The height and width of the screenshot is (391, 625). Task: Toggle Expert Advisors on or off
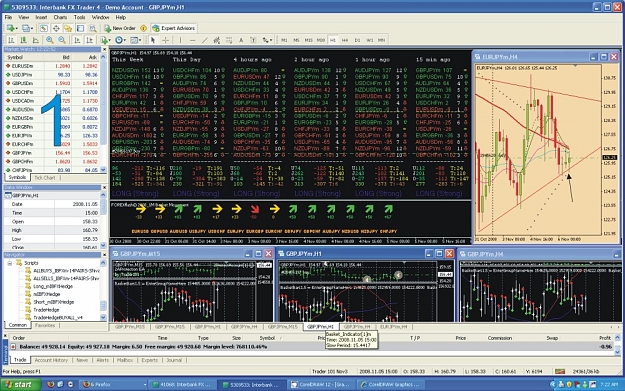[174, 28]
